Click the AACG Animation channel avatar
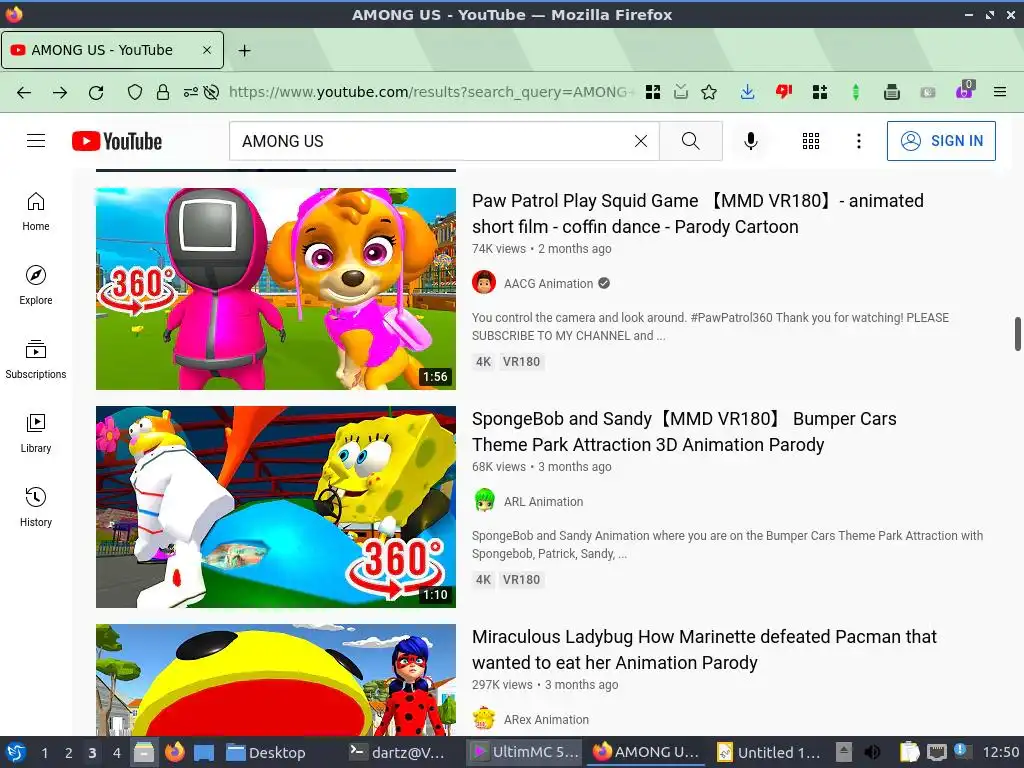 [484, 283]
